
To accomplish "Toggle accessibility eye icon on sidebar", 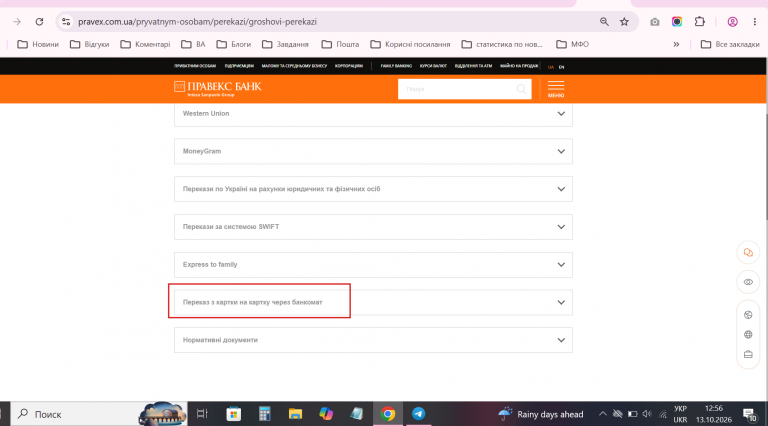I will pyautogui.click(x=748, y=282).
